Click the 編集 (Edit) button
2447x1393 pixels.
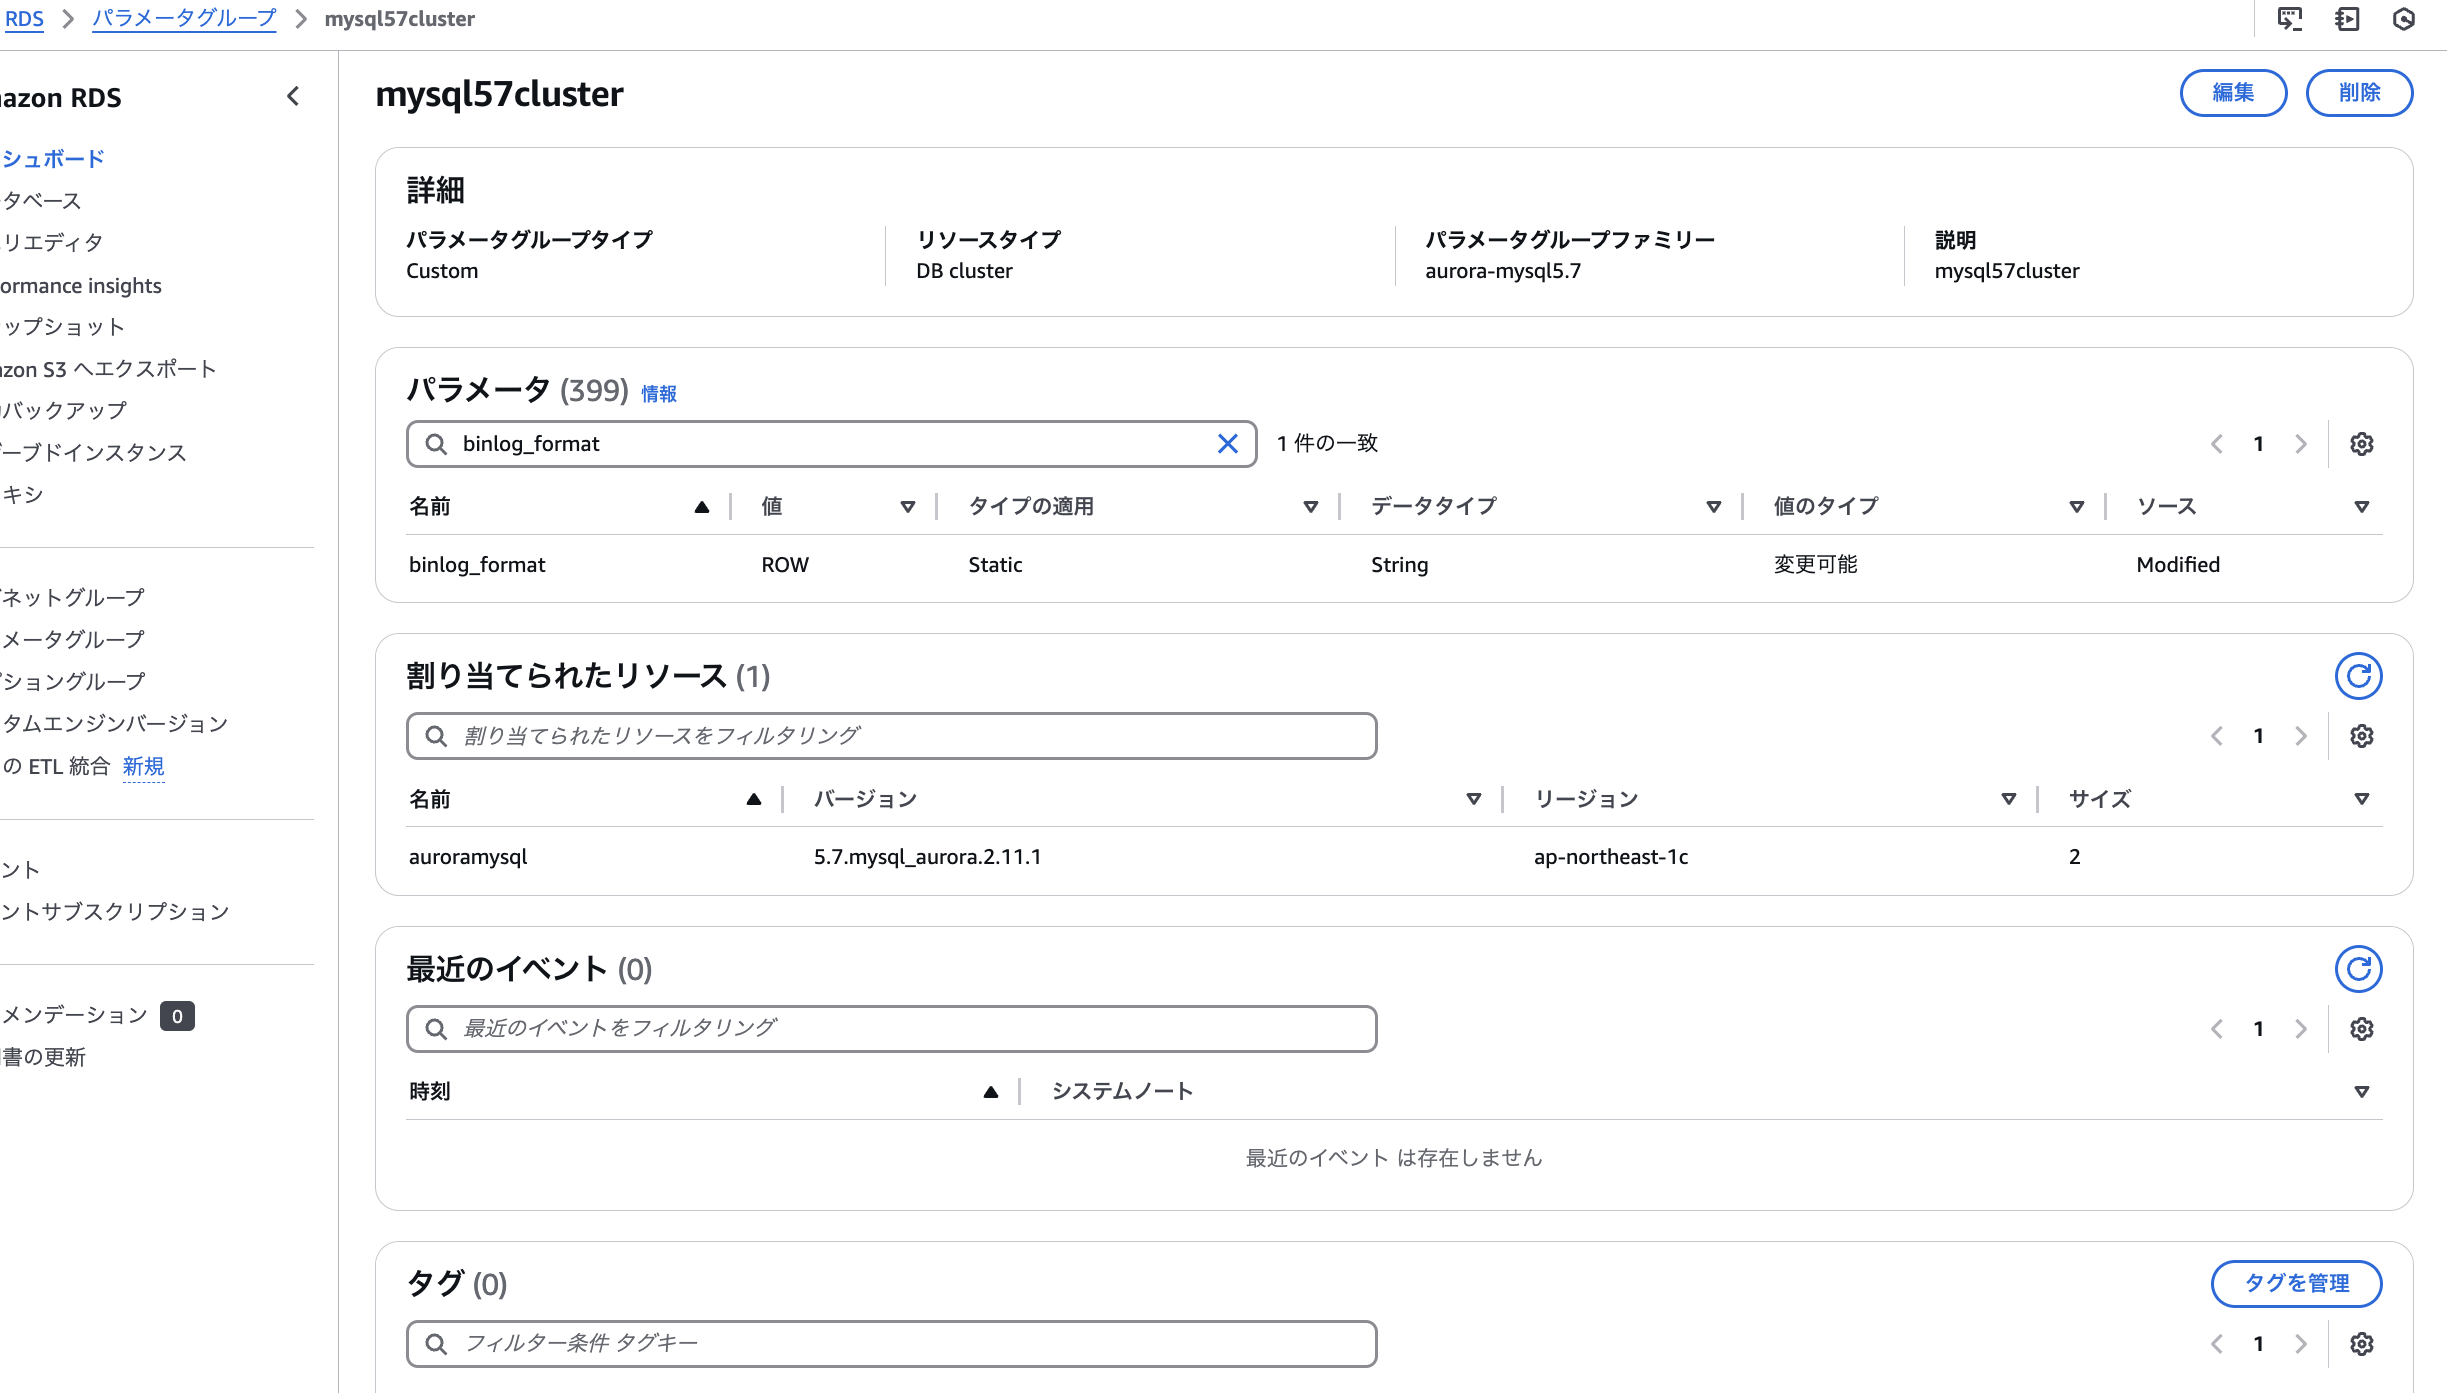coord(2233,93)
